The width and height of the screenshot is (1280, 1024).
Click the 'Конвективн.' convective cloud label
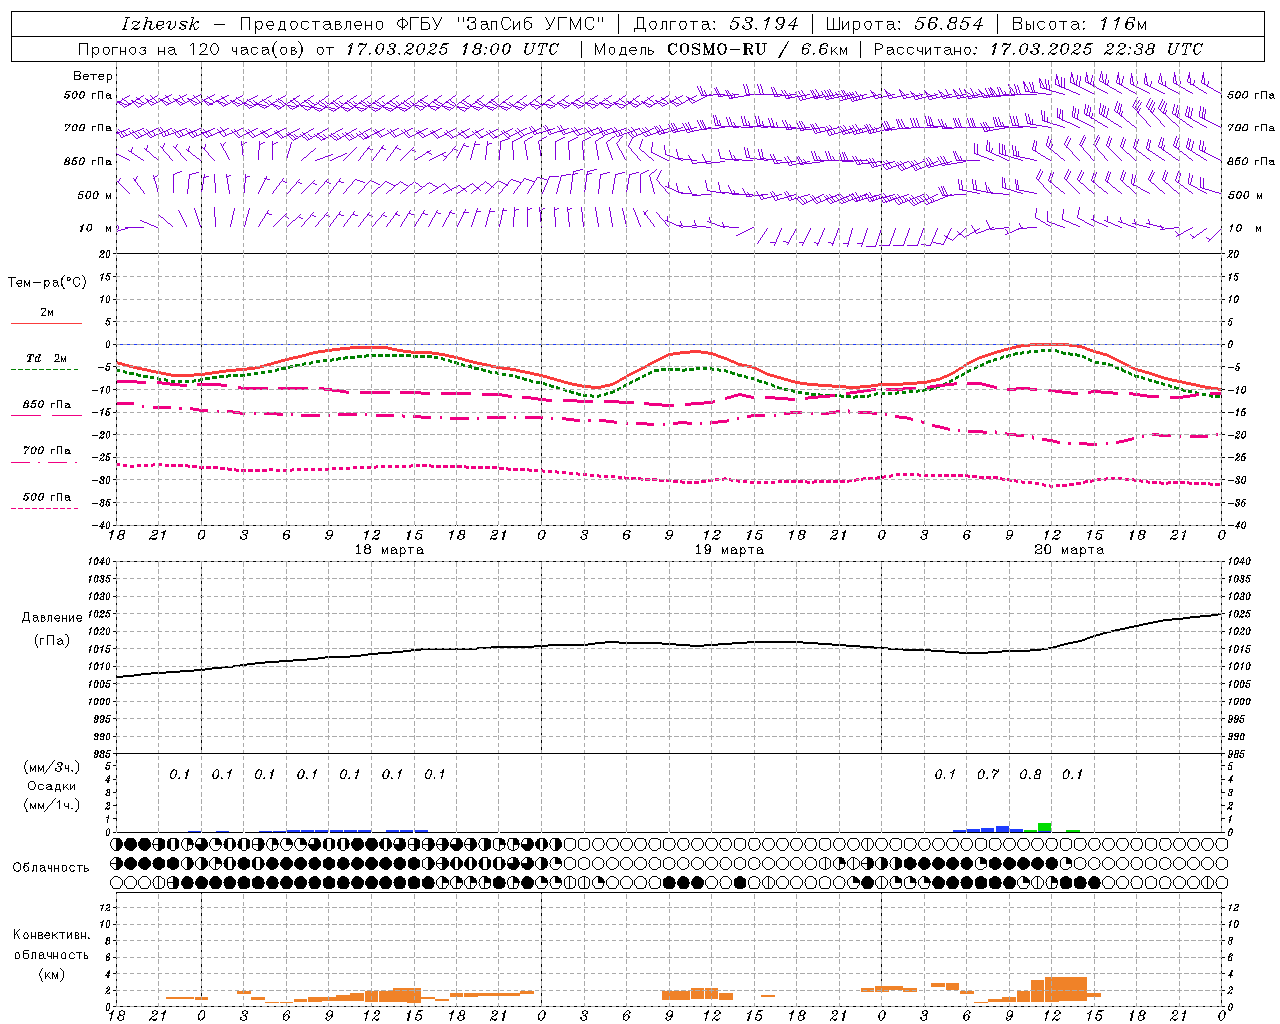point(52,935)
